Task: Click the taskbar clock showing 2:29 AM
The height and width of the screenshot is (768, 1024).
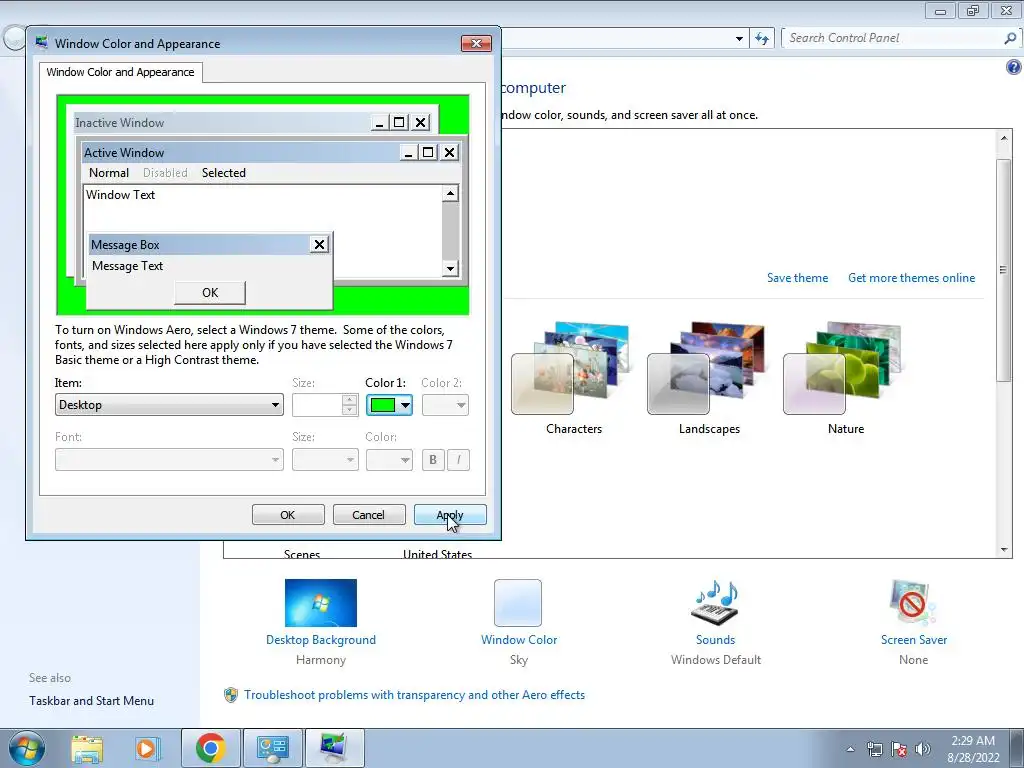Action: coord(973,749)
